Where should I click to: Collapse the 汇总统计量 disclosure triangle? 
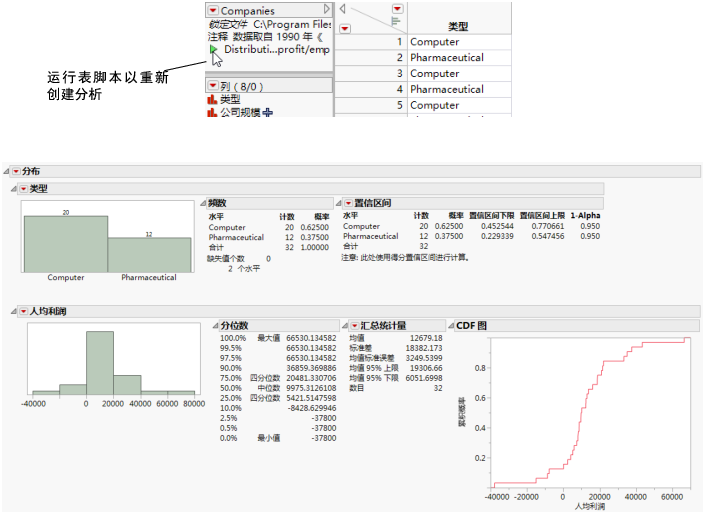(x=345, y=326)
